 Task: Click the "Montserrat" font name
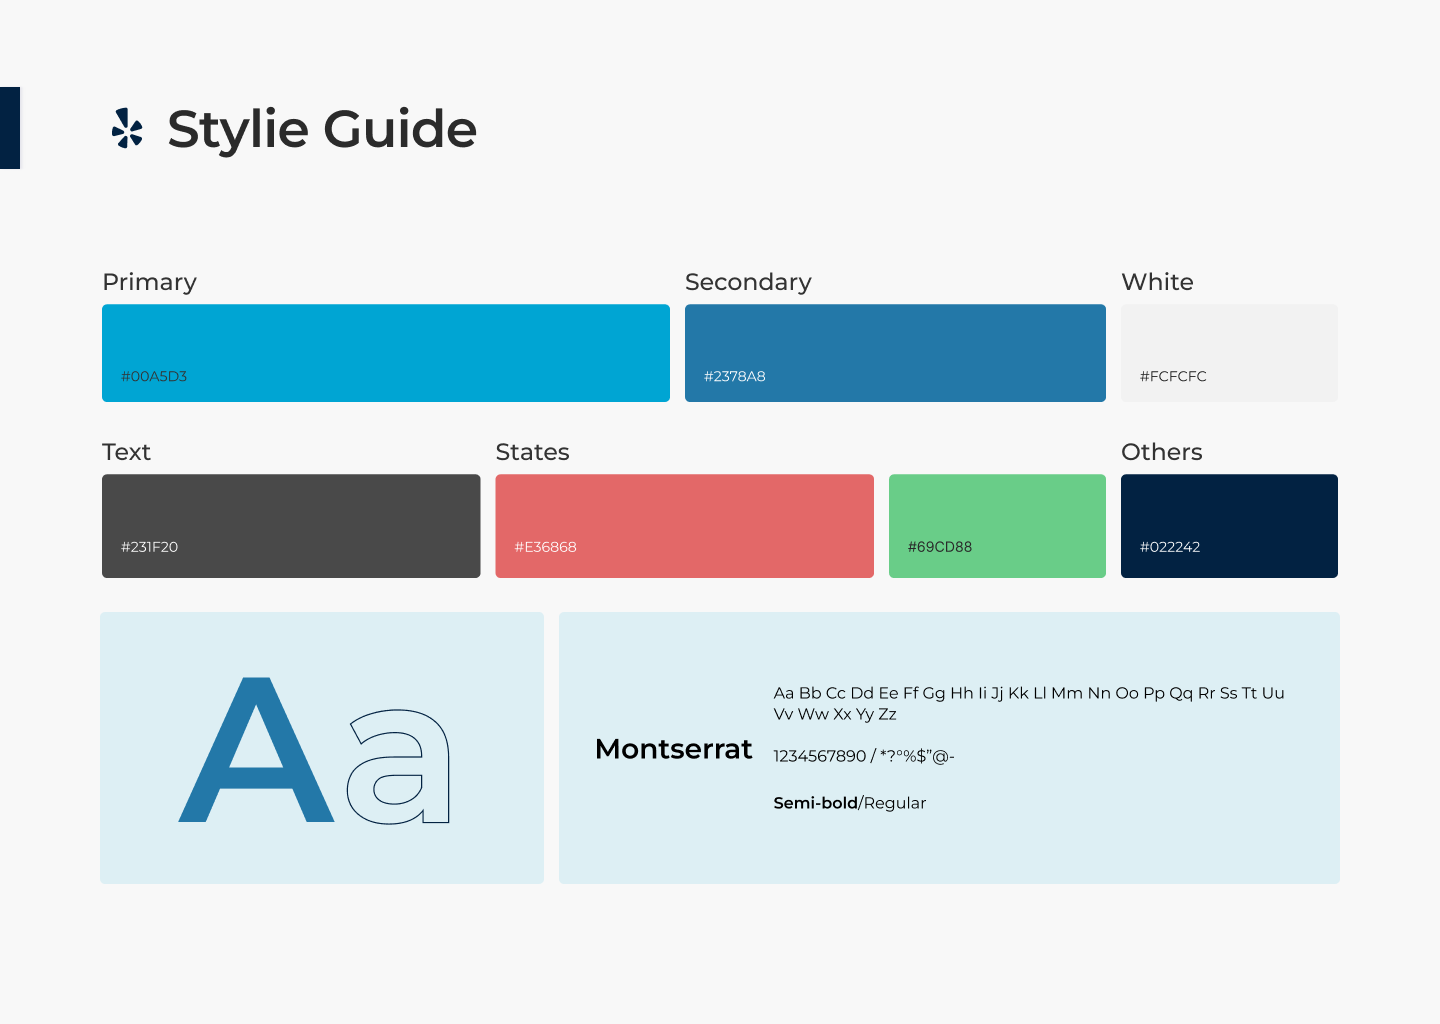[x=673, y=749]
